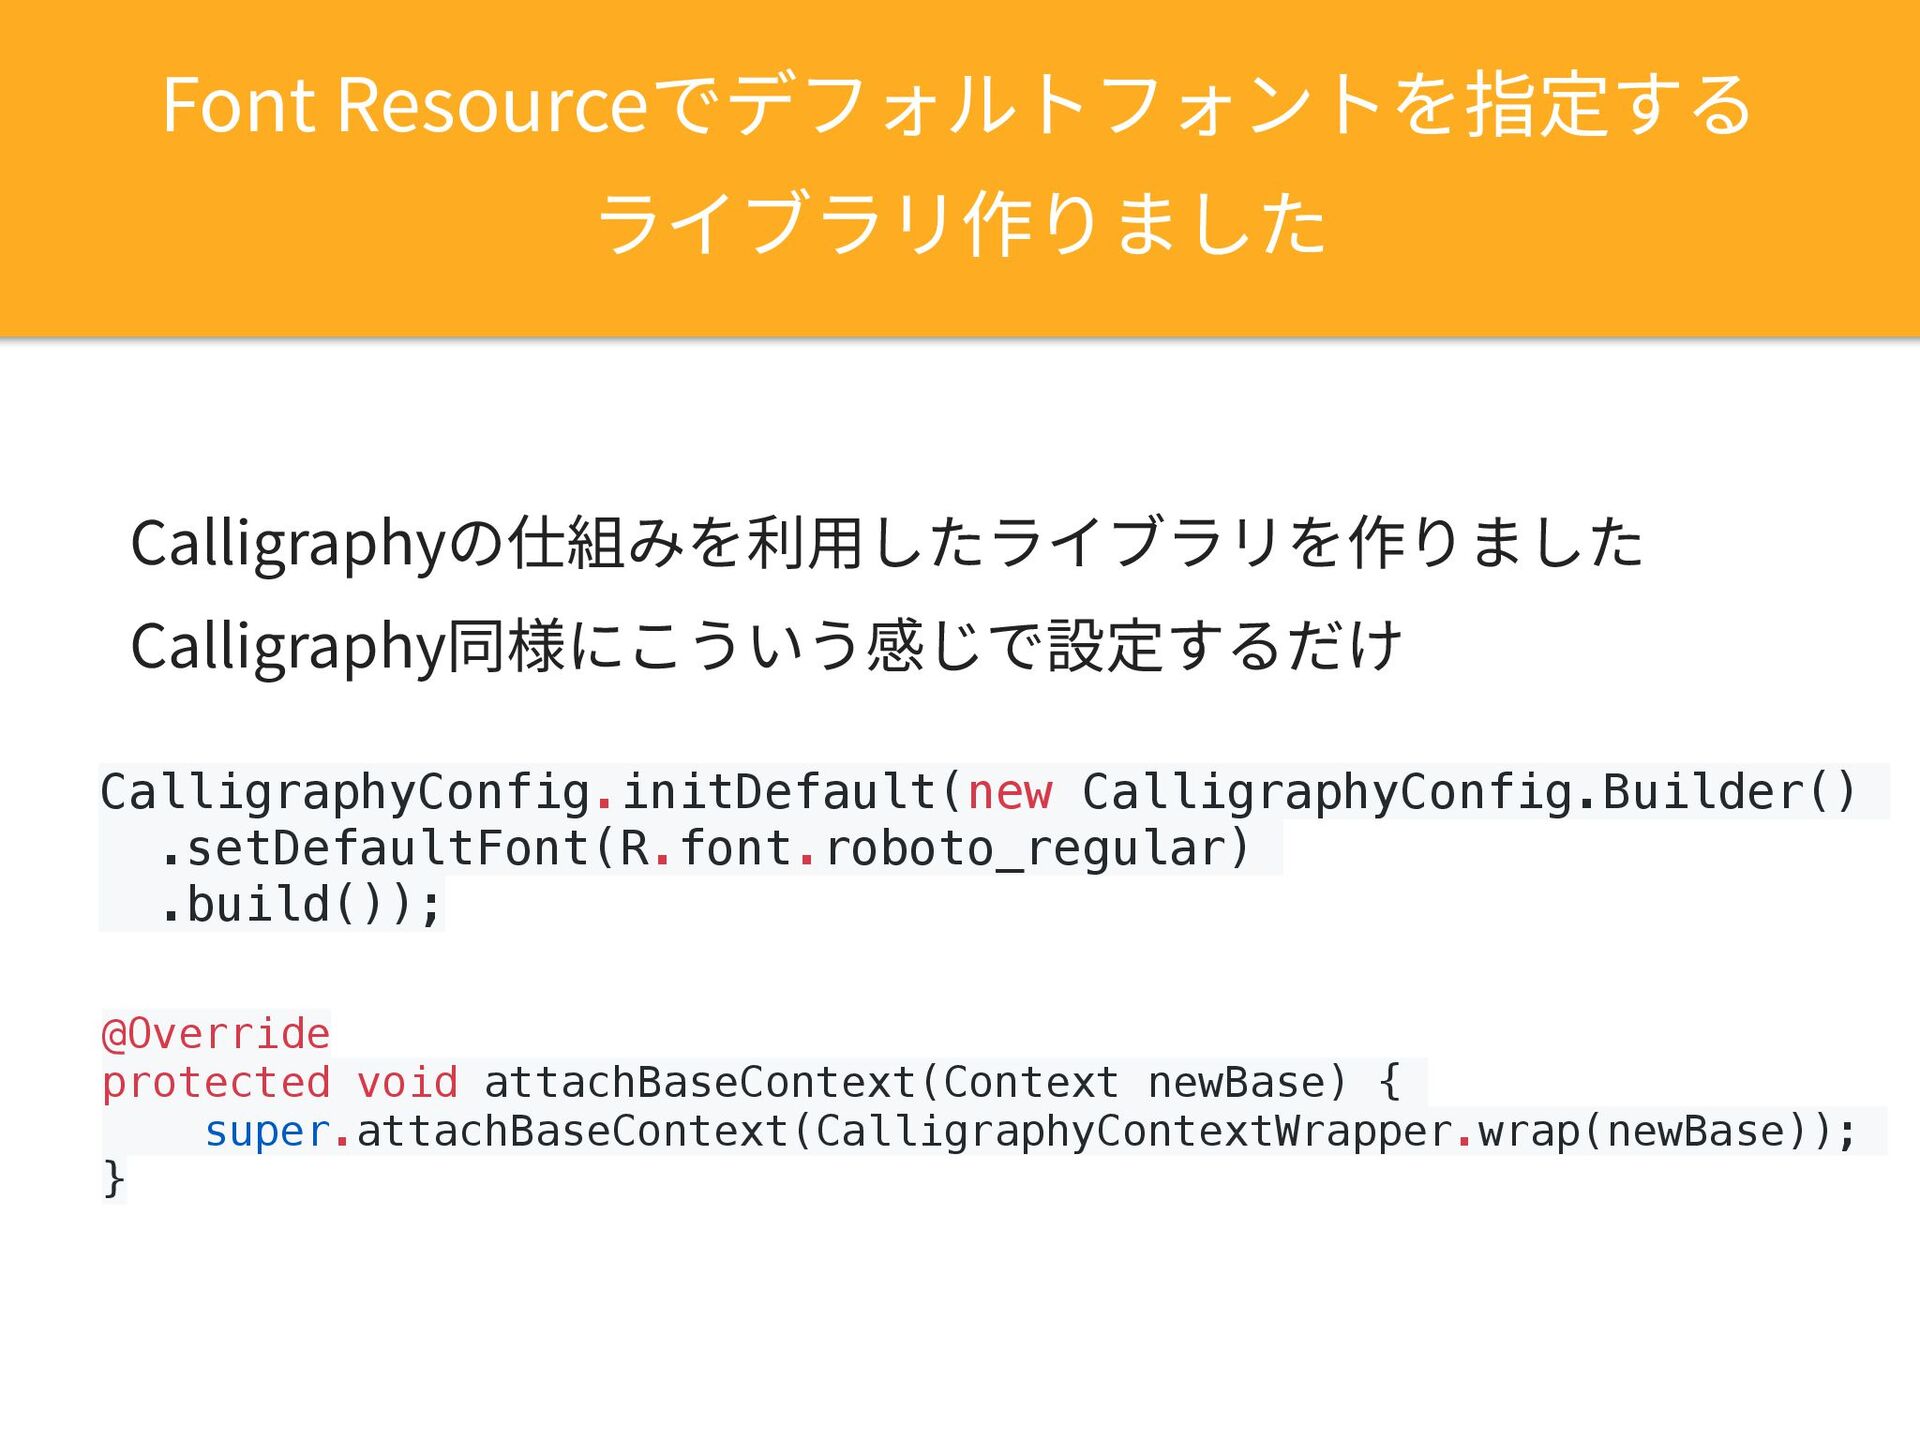
Task: Click the sentence 'Calligraphyの仕組みを利用したライブラリを作りました'
Action: (x=887, y=543)
